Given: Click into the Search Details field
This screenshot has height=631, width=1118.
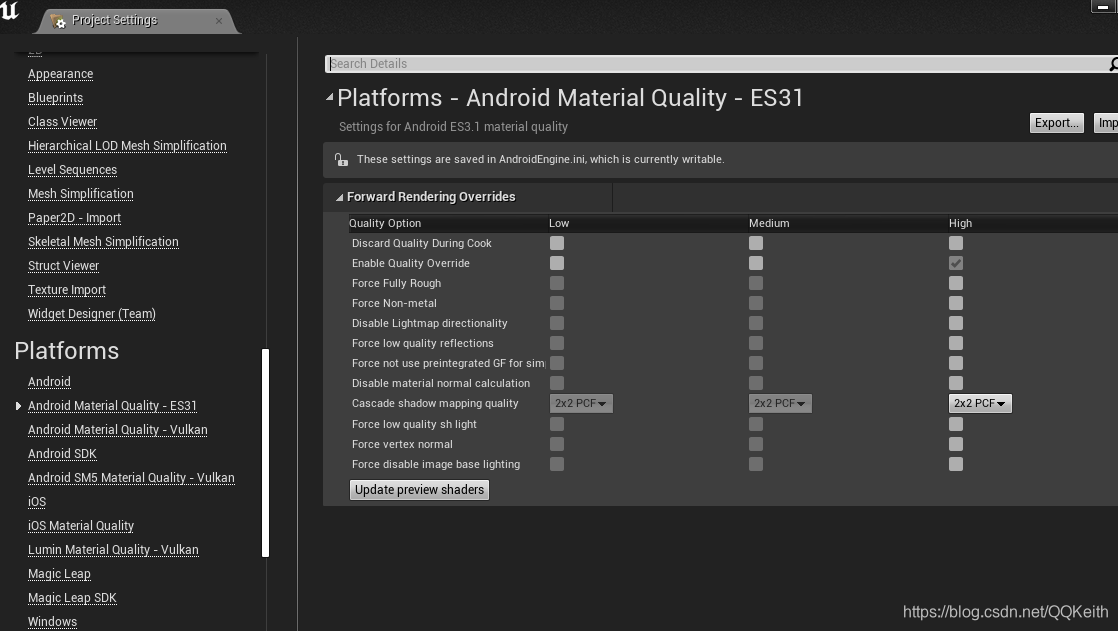Looking at the screenshot, I should (717, 63).
